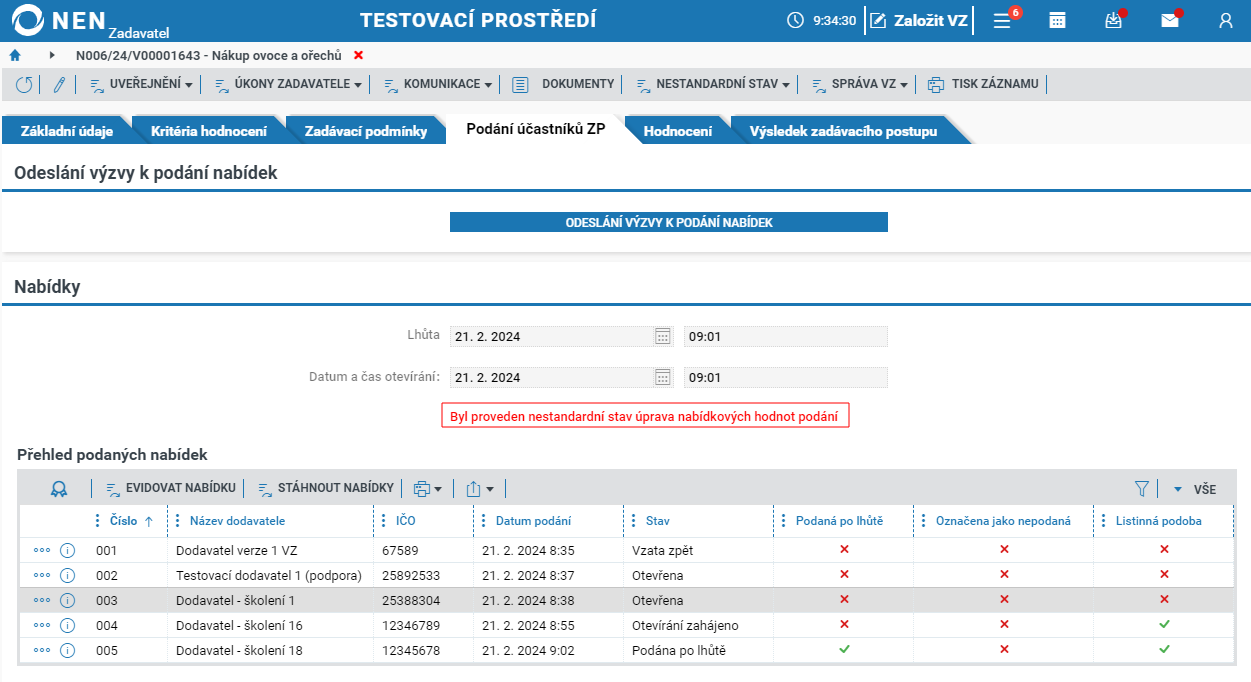
Task: Open the Datum podání column options menu
Action: pos(483,520)
